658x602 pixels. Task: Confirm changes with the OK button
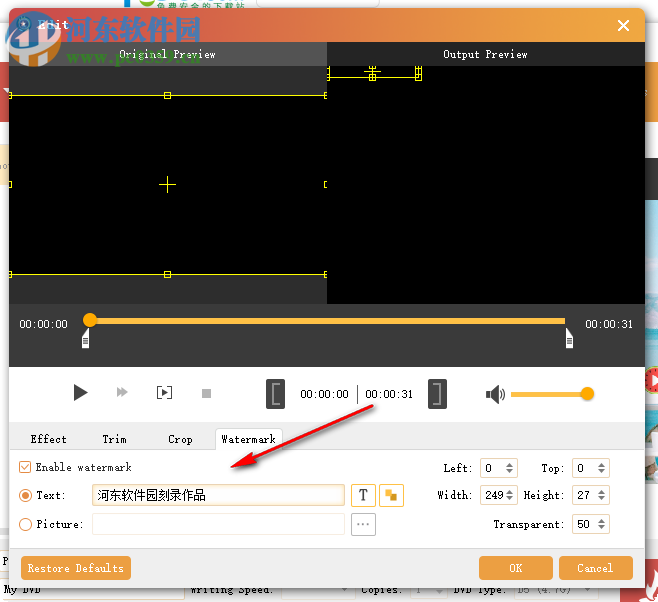coord(515,568)
